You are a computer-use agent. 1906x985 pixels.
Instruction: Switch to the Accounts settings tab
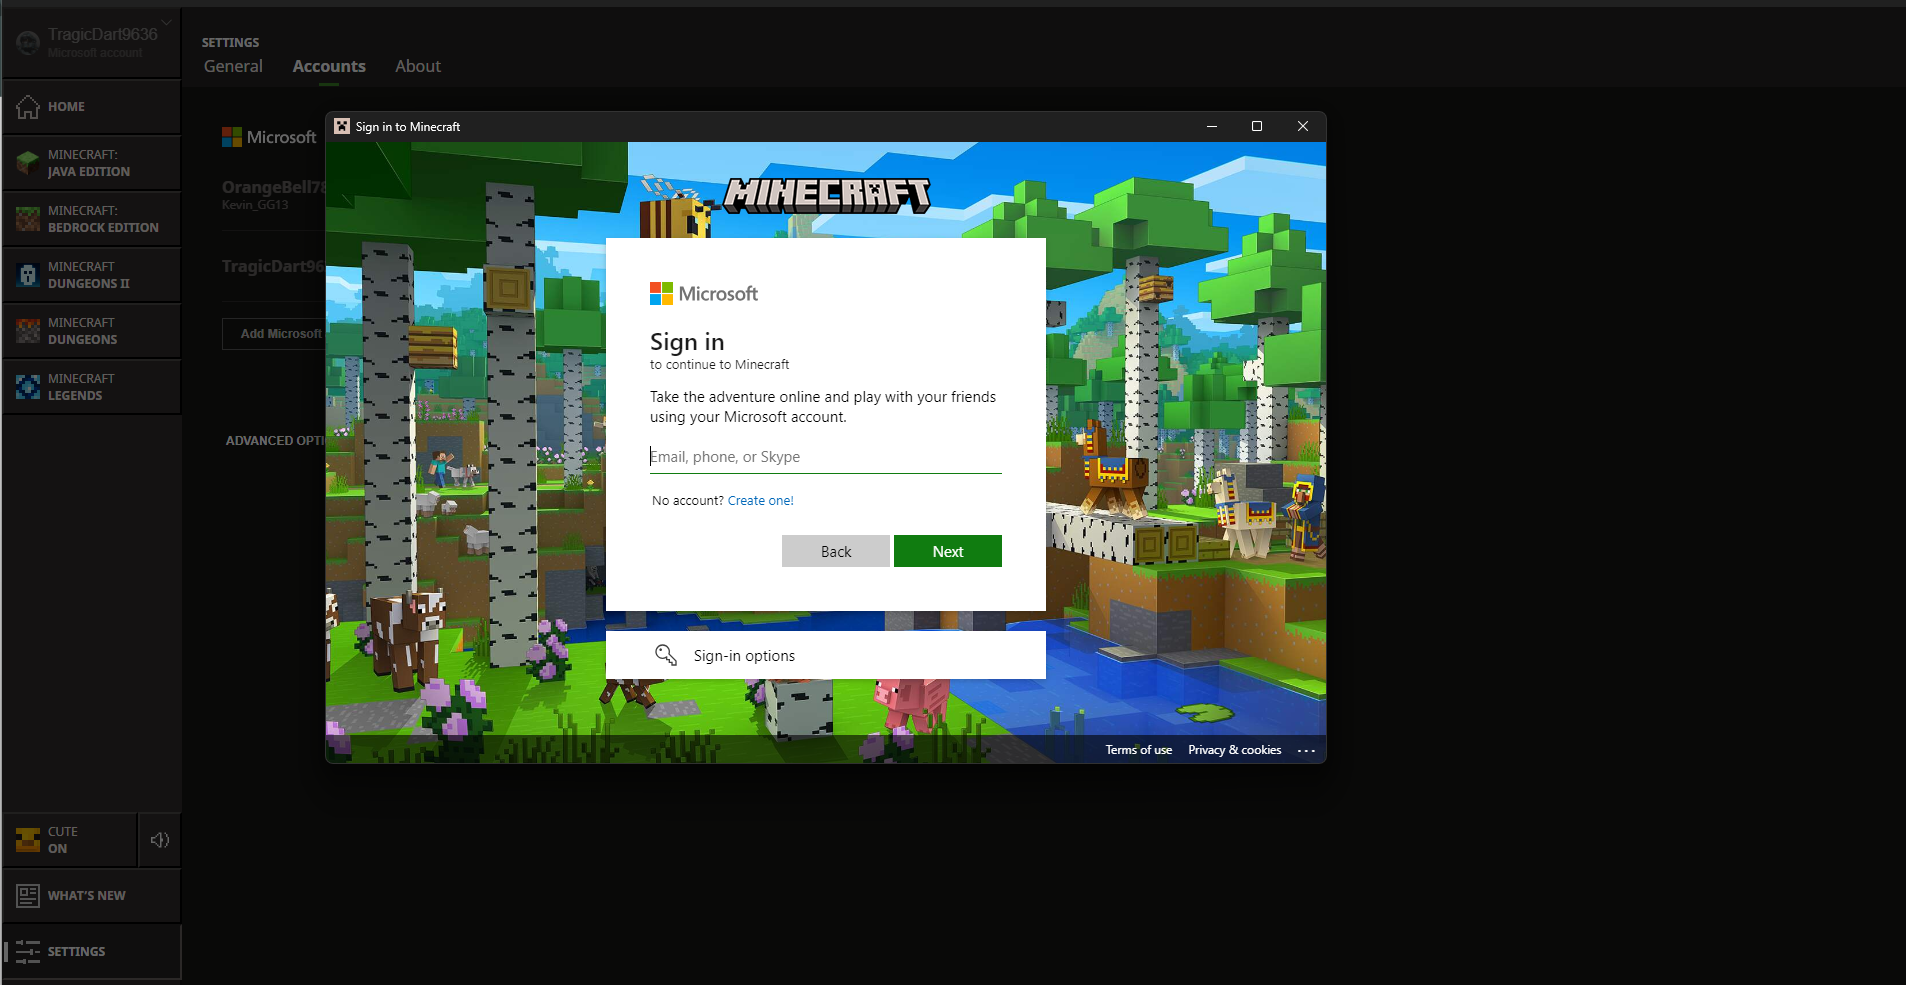[329, 66]
